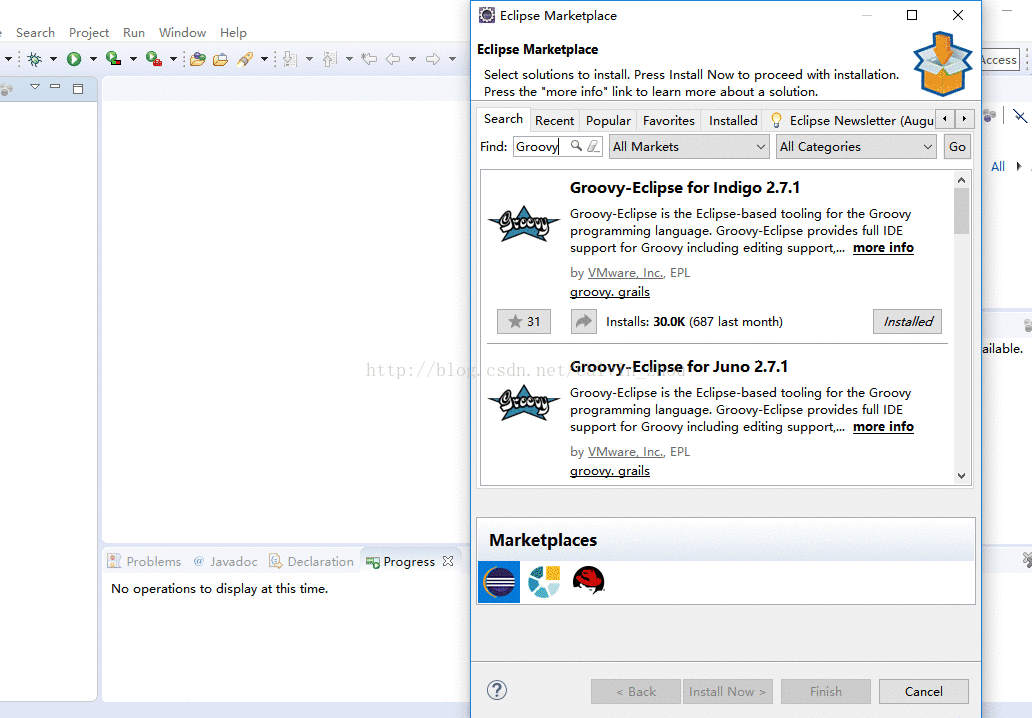Open the Debug dropdown arrow
The height and width of the screenshot is (718, 1032).
53,59
